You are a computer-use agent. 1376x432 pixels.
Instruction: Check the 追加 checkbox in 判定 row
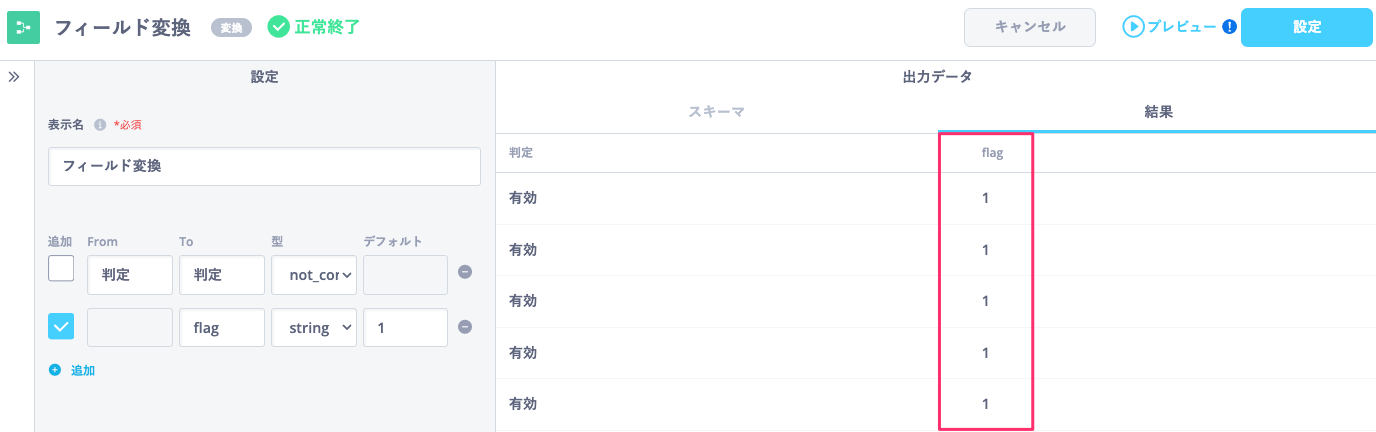click(x=61, y=269)
